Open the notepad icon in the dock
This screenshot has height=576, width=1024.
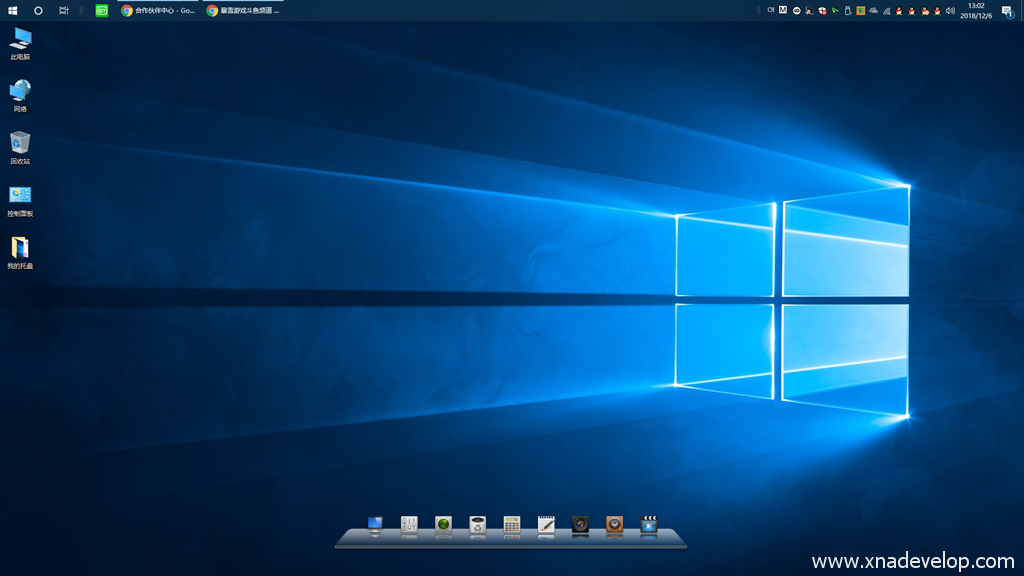coord(546,525)
